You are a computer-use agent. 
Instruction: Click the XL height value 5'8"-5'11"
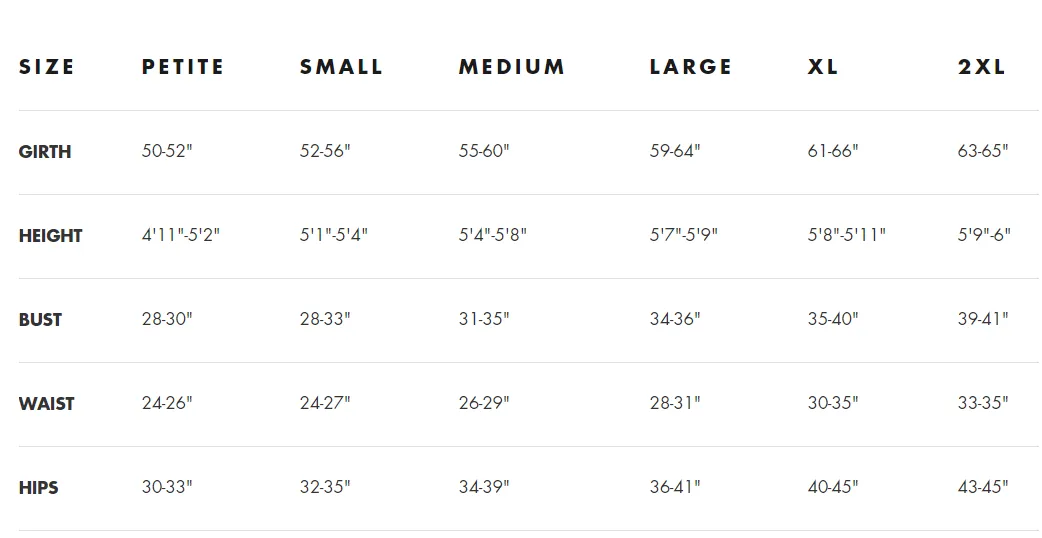click(x=847, y=234)
